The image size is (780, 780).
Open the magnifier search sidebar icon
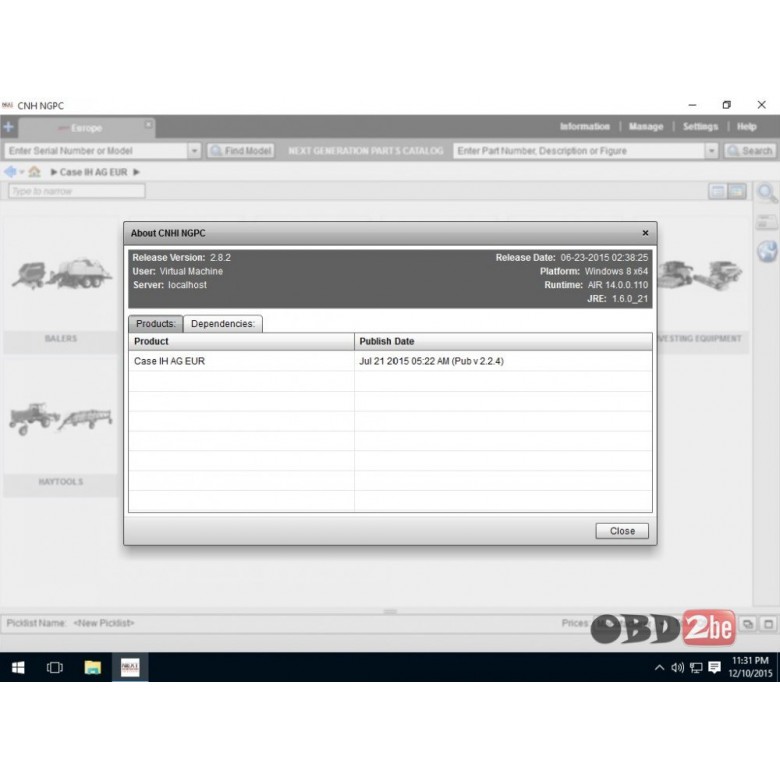coord(767,193)
